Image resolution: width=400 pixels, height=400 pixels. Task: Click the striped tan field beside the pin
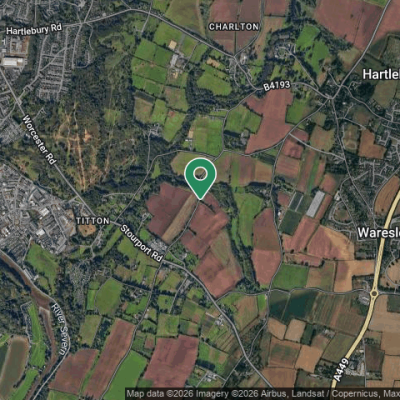point(180,218)
